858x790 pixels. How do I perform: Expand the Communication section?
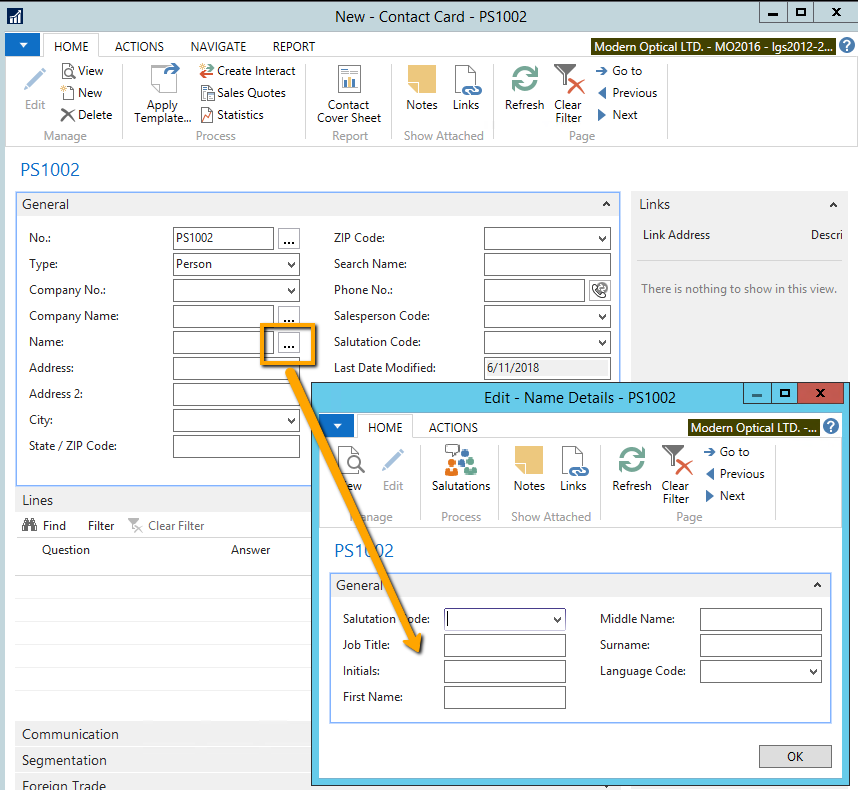pyautogui.click(x=163, y=734)
